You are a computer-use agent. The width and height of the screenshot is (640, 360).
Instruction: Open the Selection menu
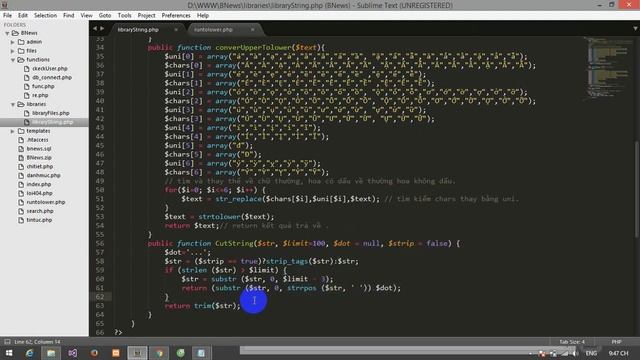coord(45,16)
